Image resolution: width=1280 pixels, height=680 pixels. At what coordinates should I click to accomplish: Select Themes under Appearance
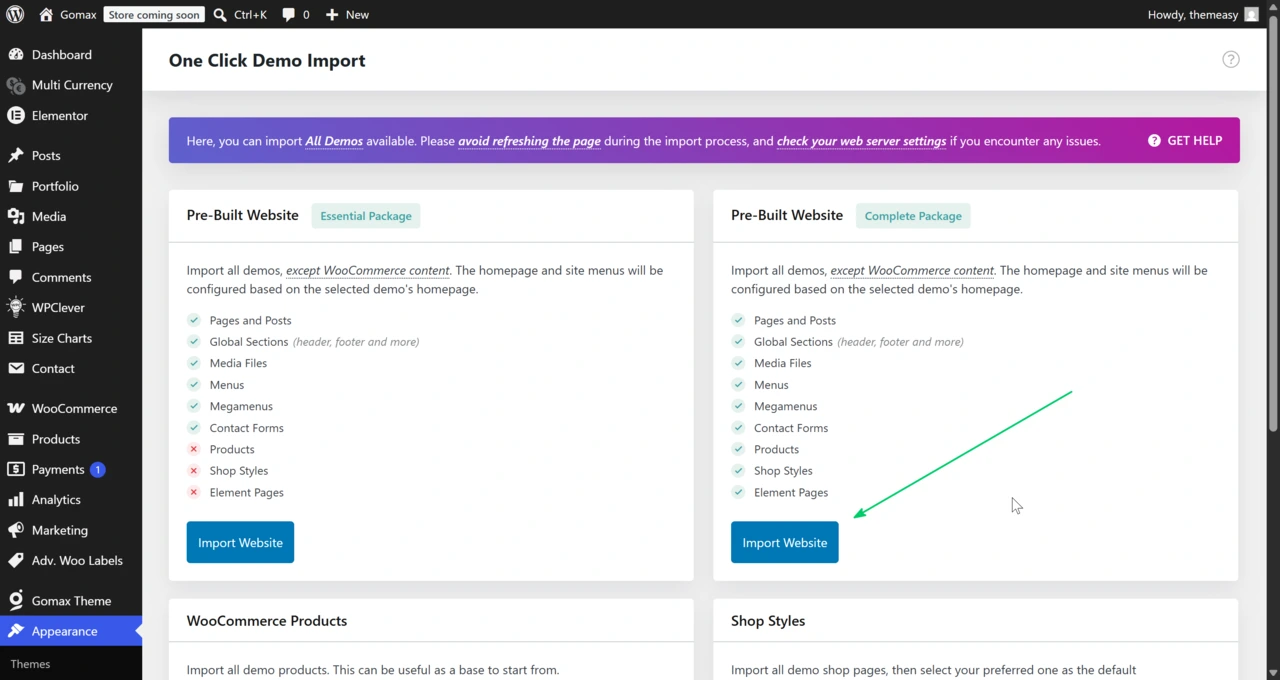click(x=30, y=664)
